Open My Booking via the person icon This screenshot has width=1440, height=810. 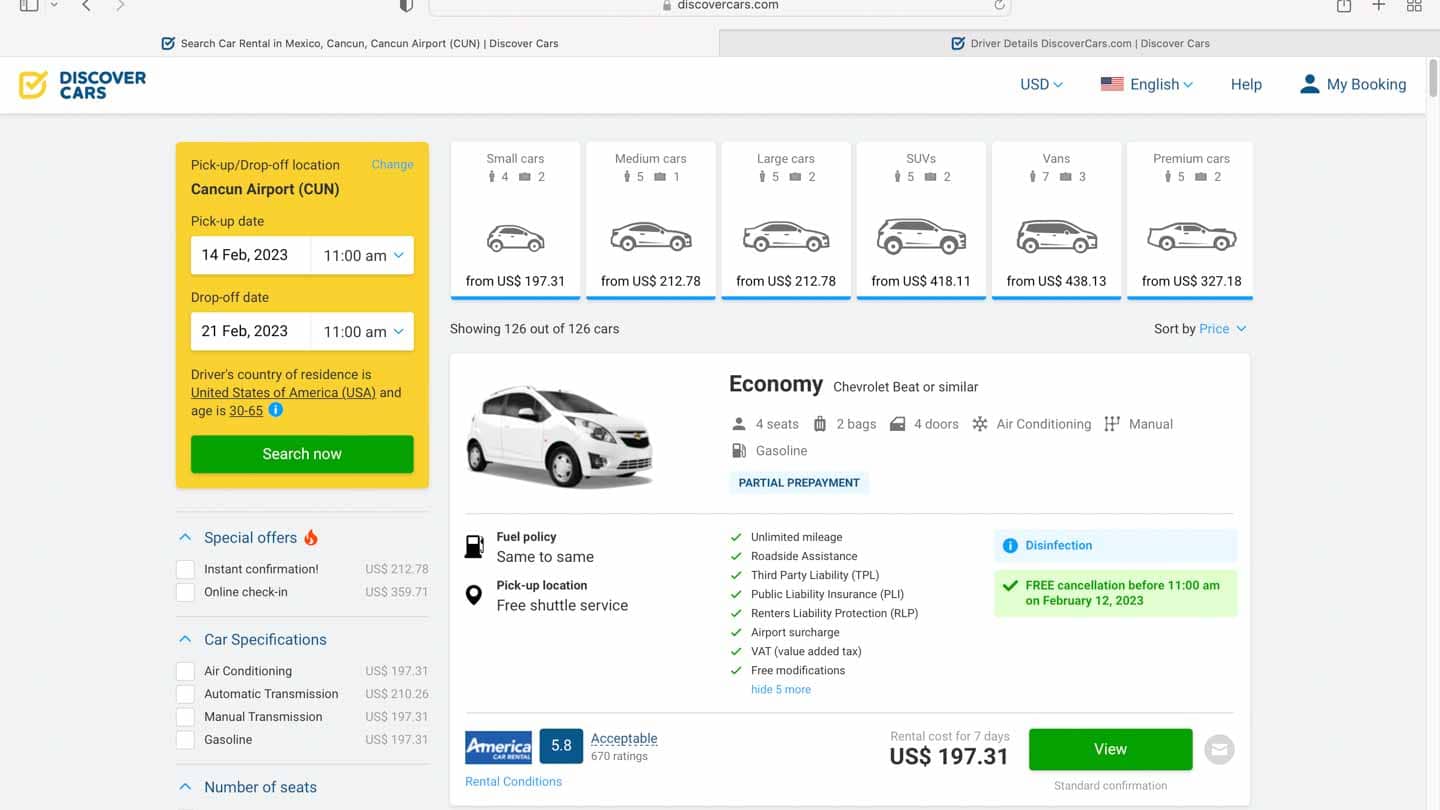tap(1310, 84)
